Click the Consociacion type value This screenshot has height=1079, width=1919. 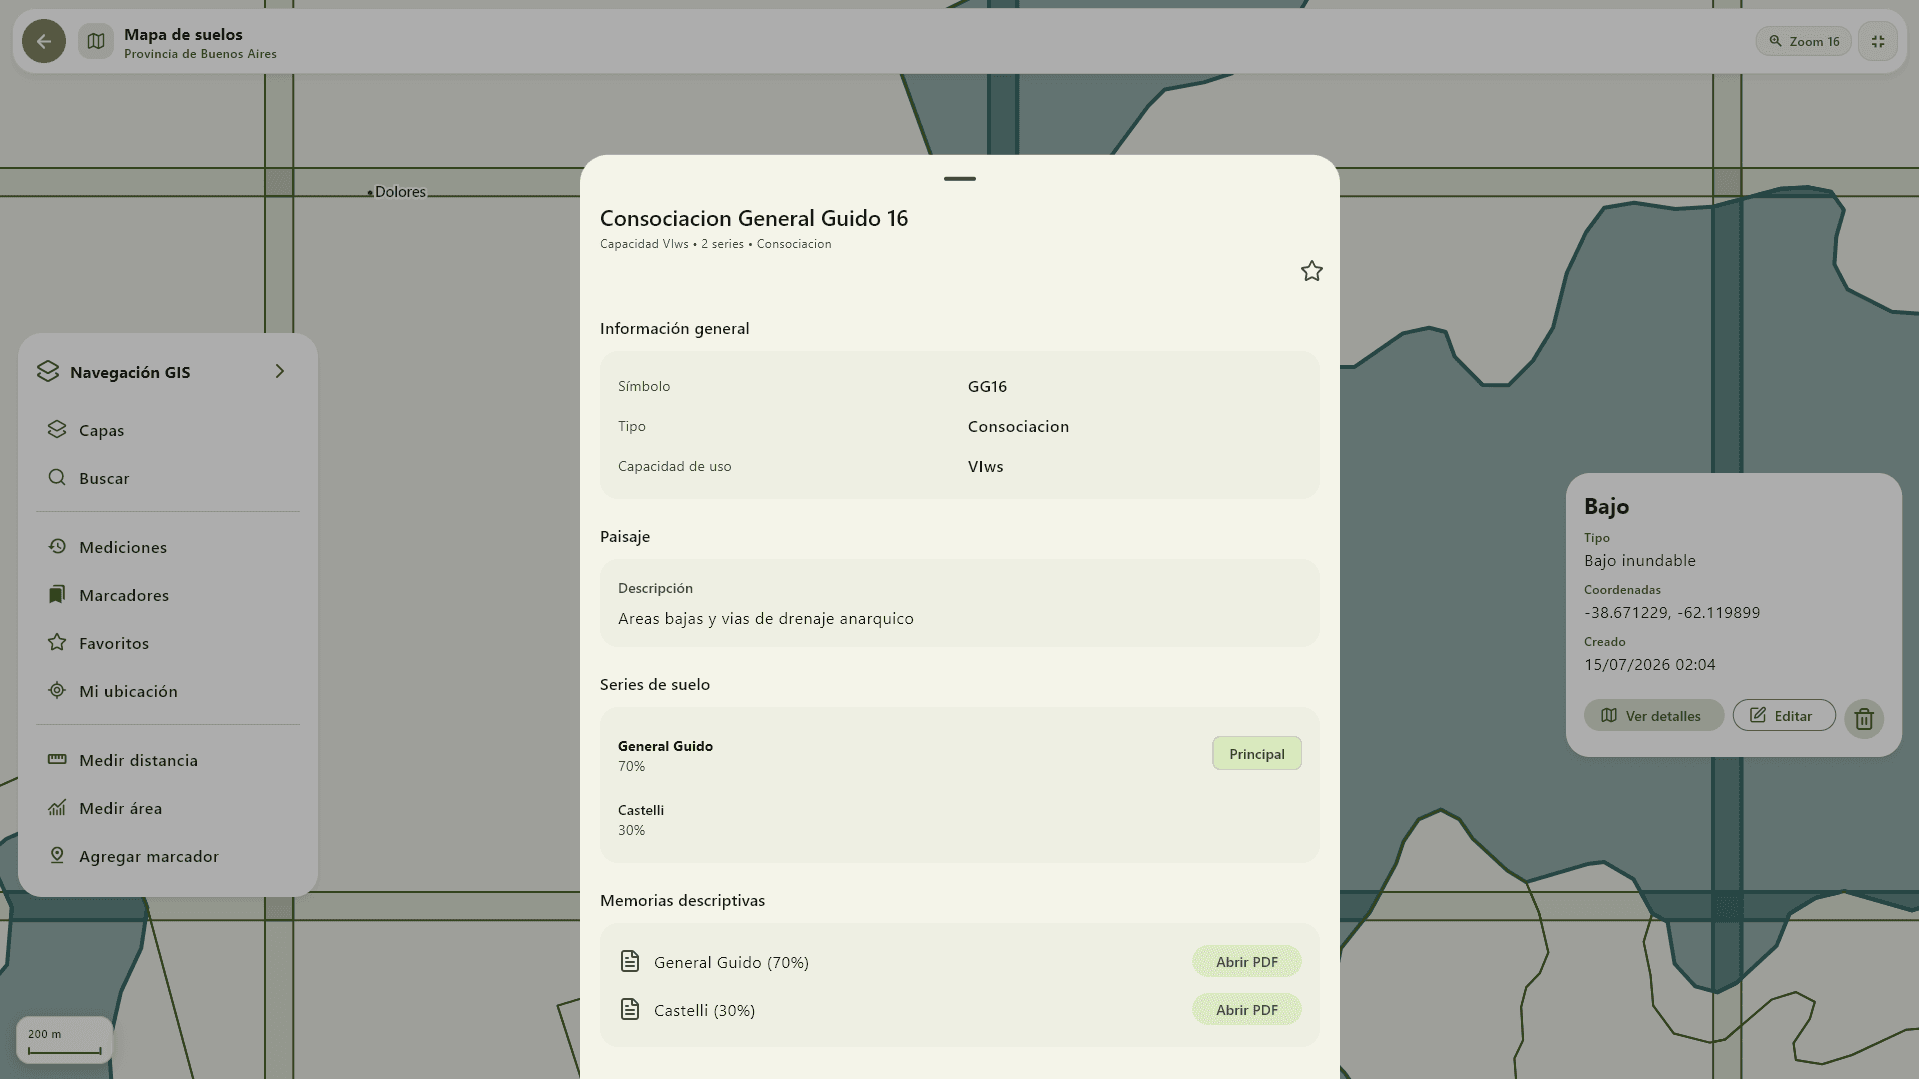[1018, 426]
